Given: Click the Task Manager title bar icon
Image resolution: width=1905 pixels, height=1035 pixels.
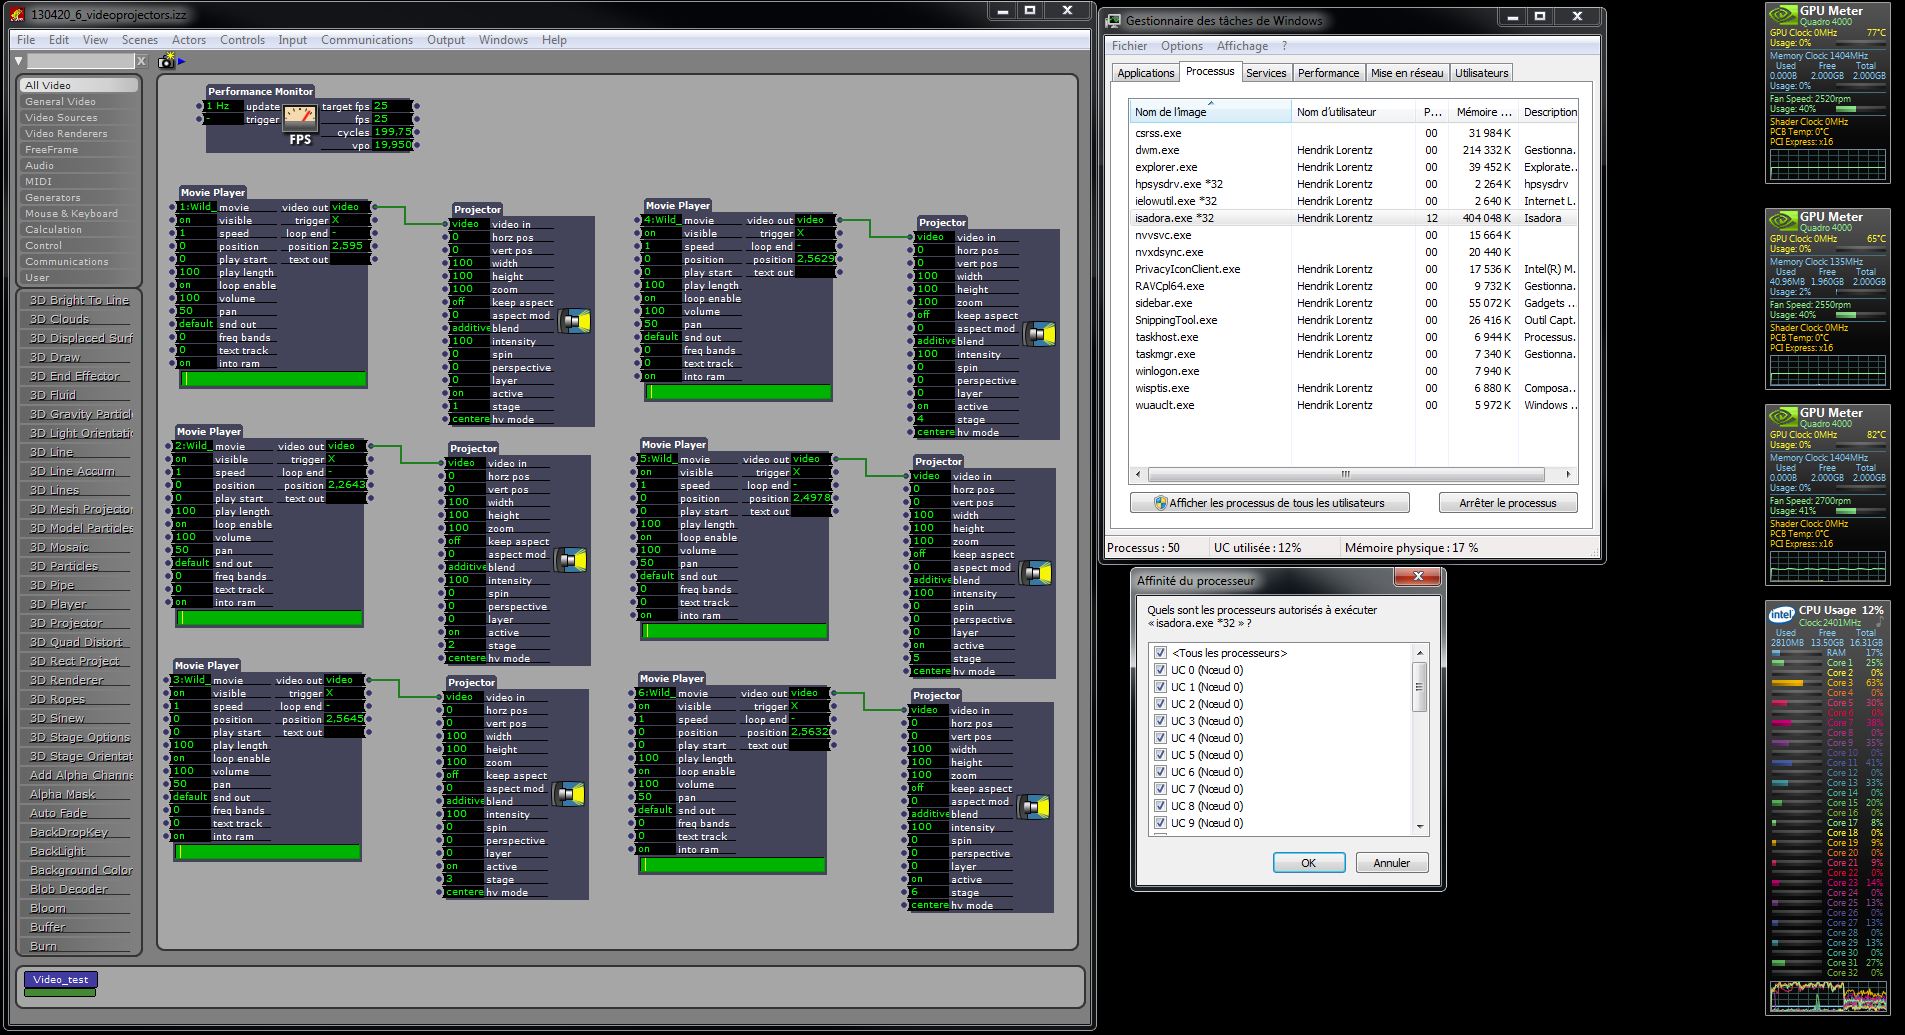Looking at the screenshot, I should pyautogui.click(x=1114, y=20).
